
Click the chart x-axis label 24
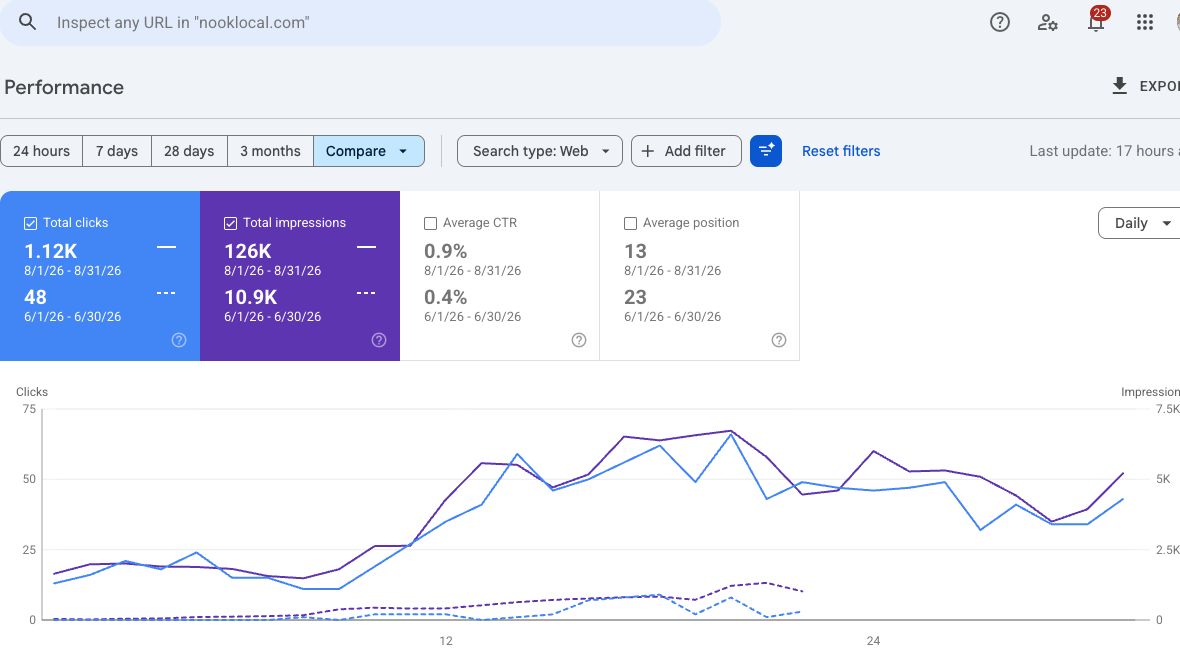click(x=873, y=641)
